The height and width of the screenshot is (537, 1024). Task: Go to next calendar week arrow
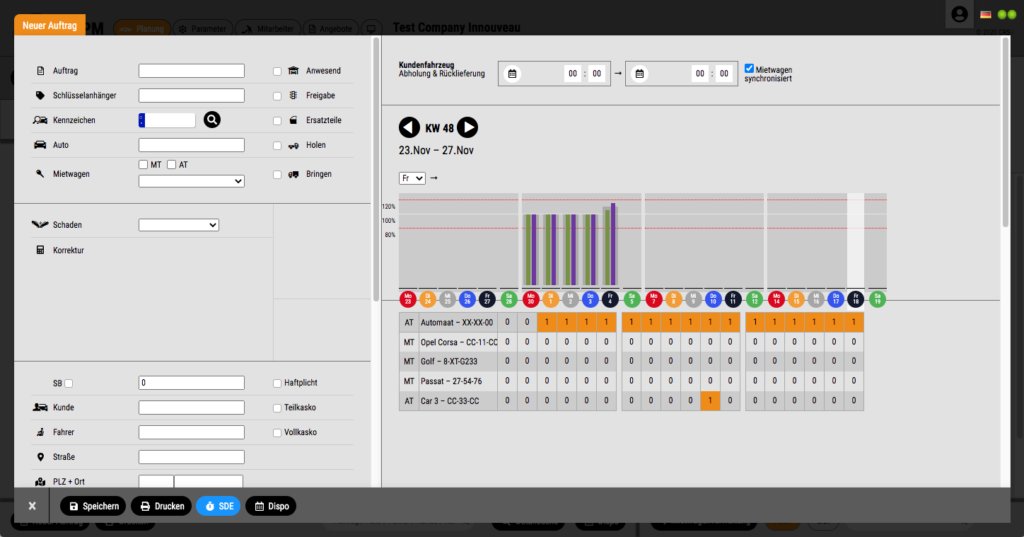467,127
